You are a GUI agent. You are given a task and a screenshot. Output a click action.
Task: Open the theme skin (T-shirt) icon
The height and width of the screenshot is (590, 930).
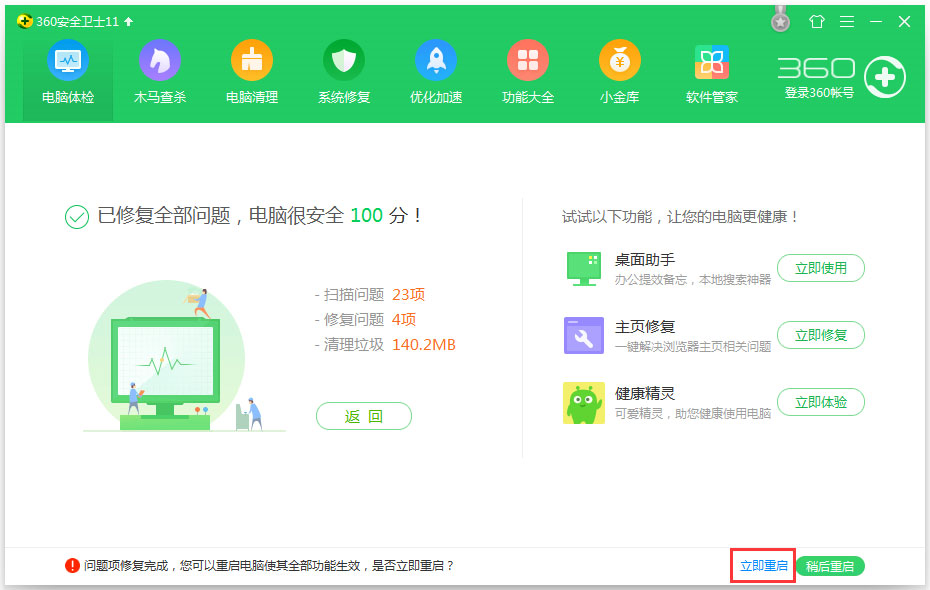[x=815, y=20]
